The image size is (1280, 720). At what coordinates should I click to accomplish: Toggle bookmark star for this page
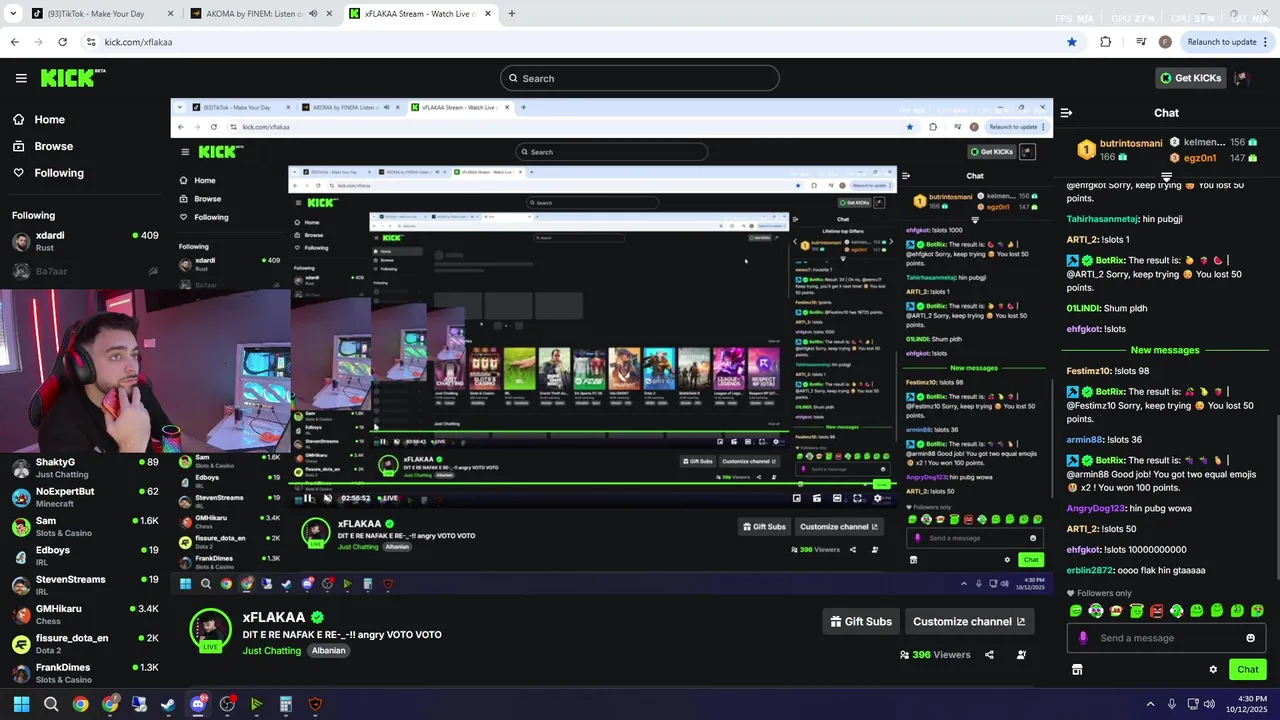pyautogui.click(x=1072, y=42)
